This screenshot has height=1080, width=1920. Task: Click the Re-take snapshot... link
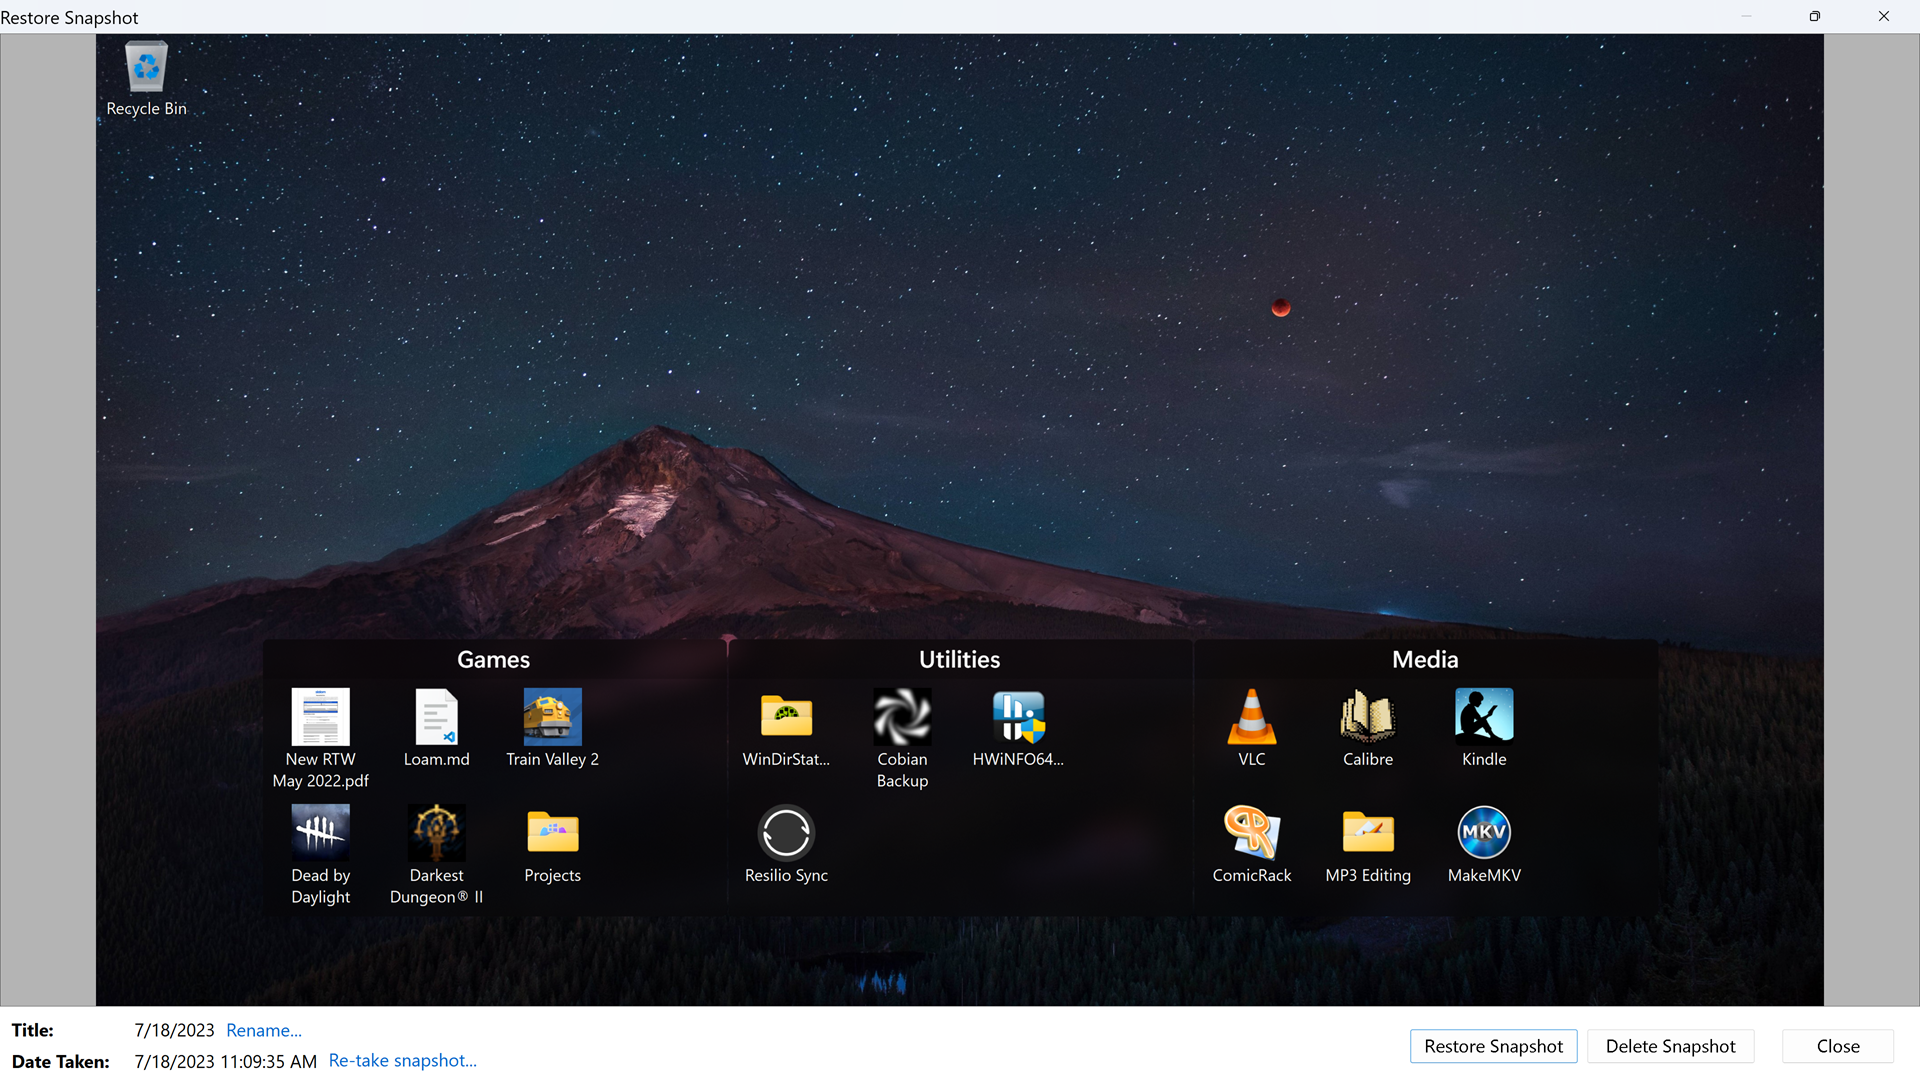click(402, 1061)
